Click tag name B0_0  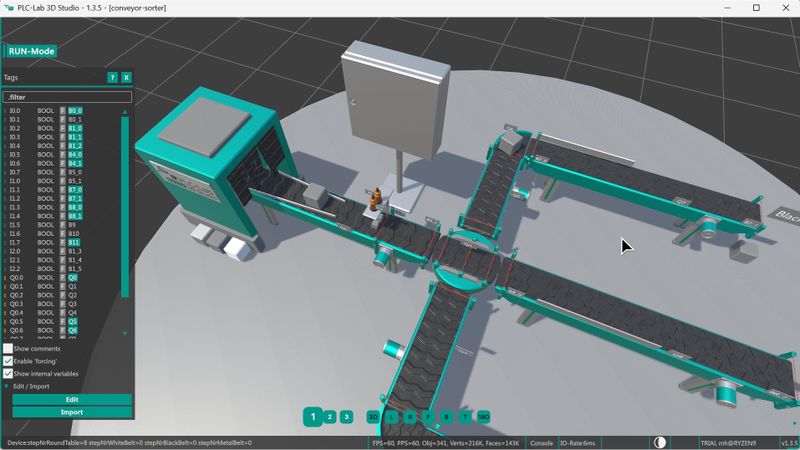pos(75,111)
